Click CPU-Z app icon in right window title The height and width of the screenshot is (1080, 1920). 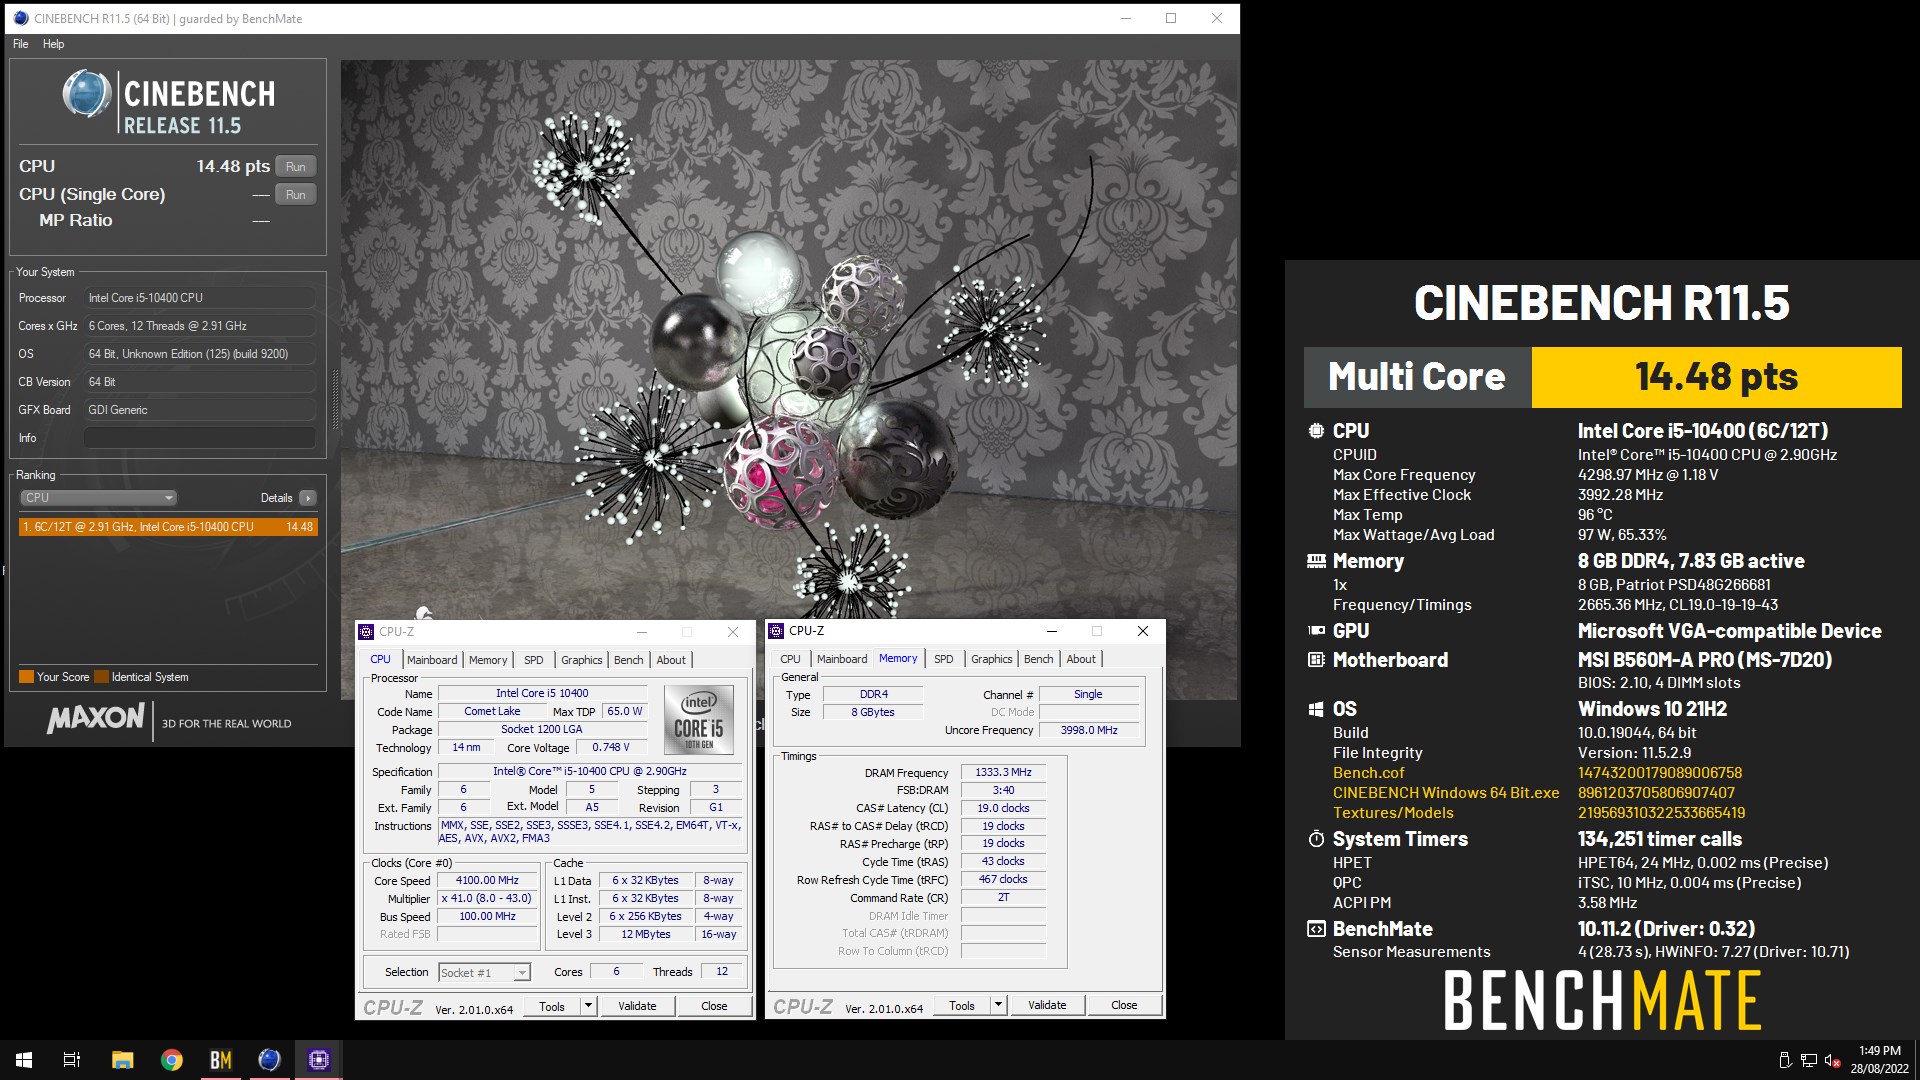(776, 631)
